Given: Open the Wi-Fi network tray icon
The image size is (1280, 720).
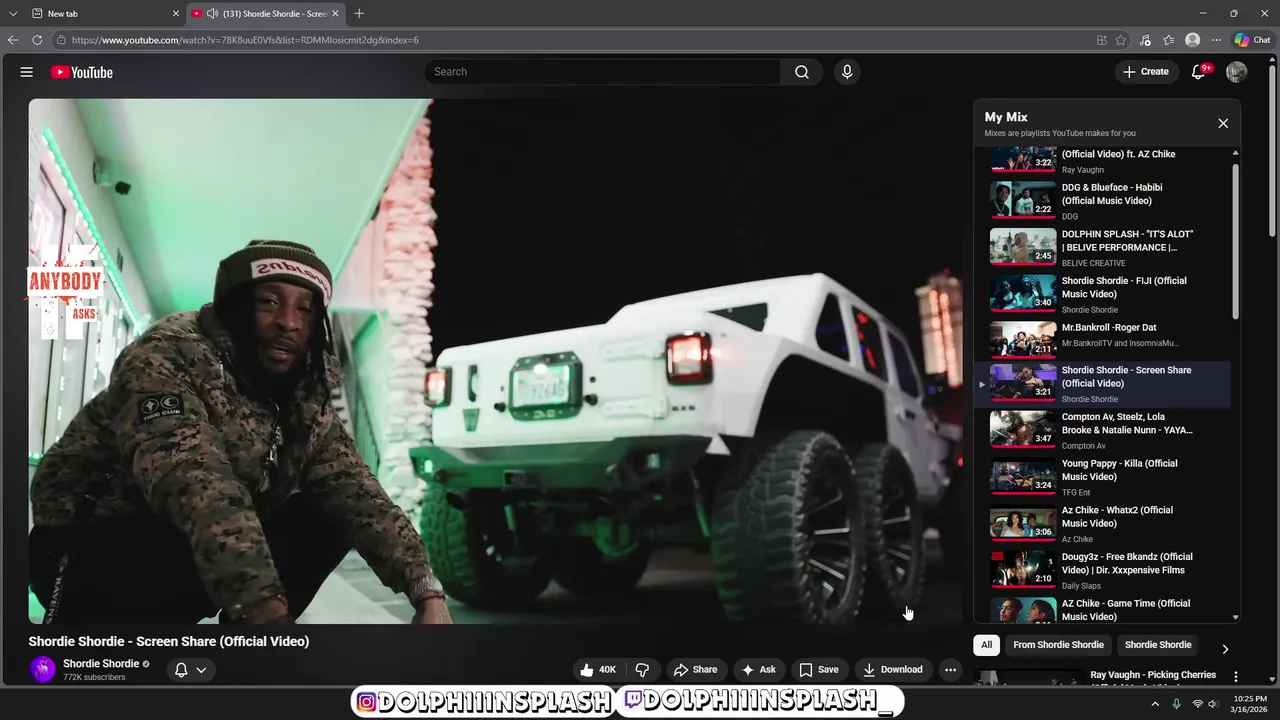Looking at the screenshot, I should (1197, 704).
